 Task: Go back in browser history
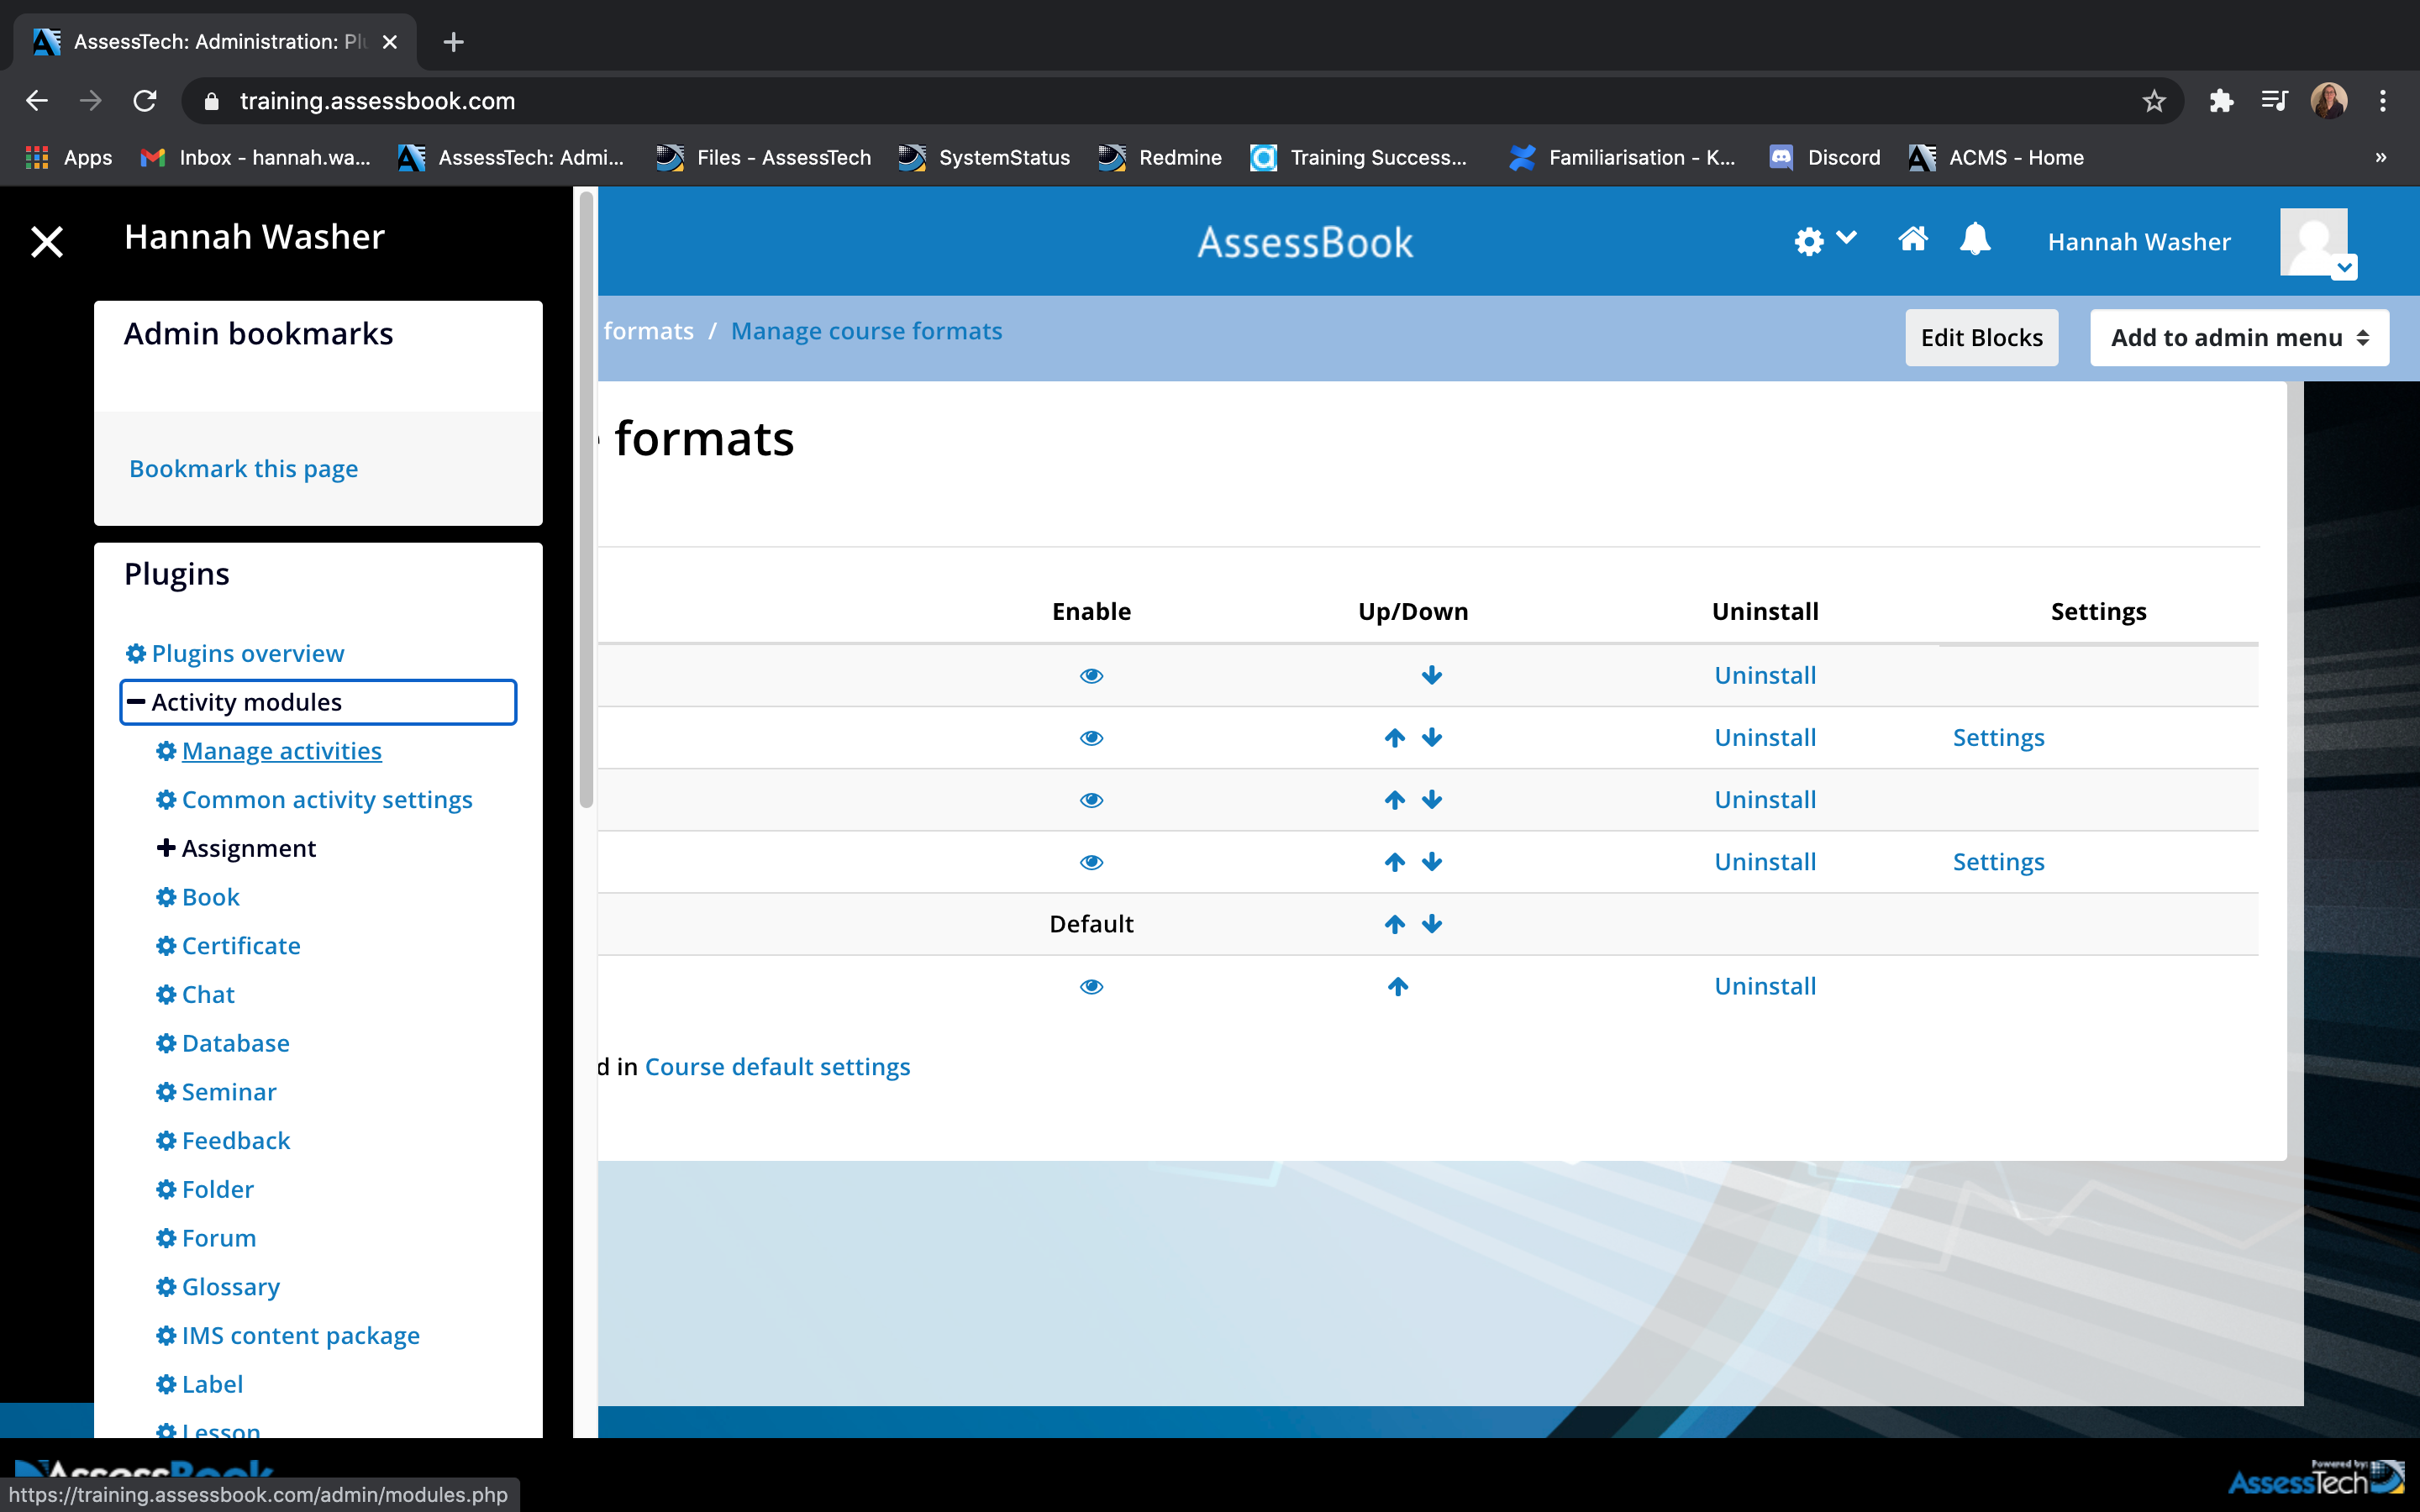pyautogui.click(x=37, y=101)
